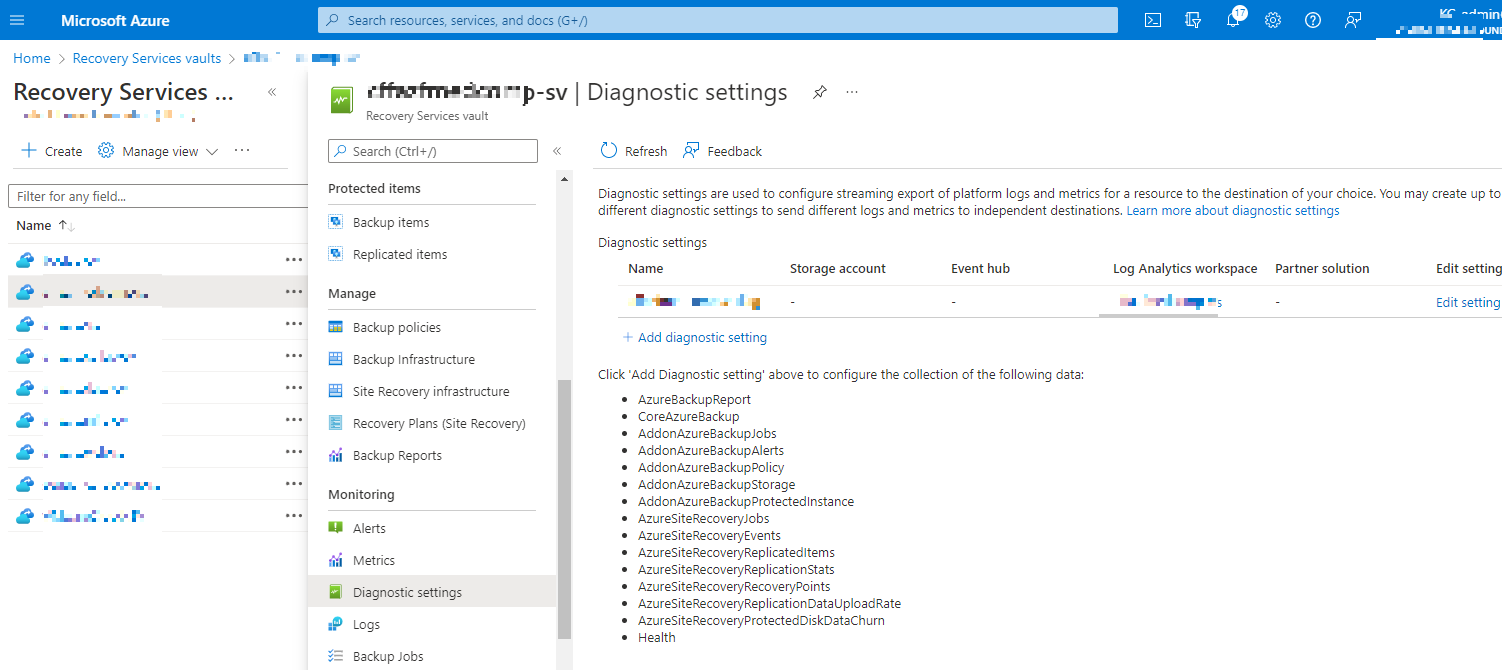This screenshot has width=1502, height=670.
Task: Click the Backup policies icon
Action: (336, 327)
